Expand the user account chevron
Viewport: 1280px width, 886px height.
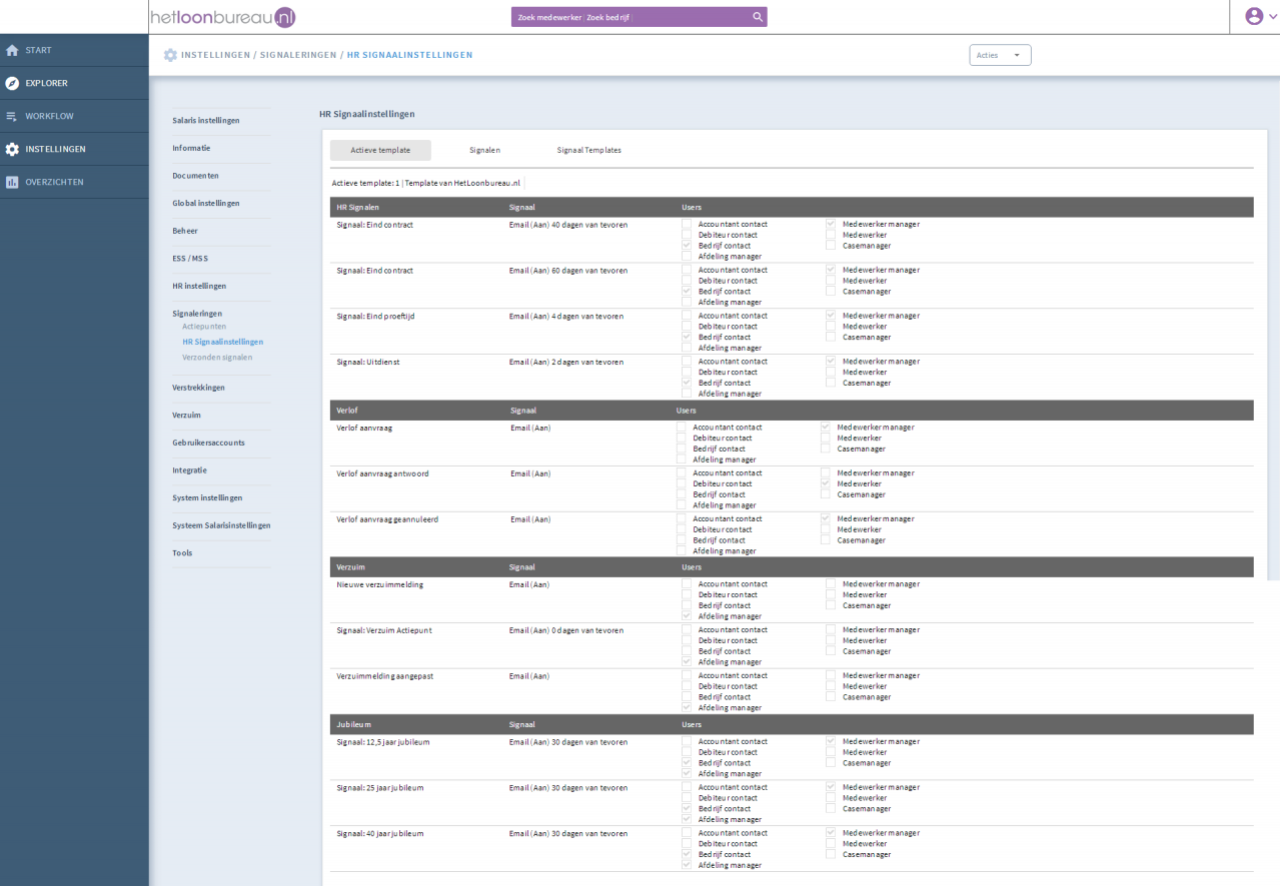1272,17
